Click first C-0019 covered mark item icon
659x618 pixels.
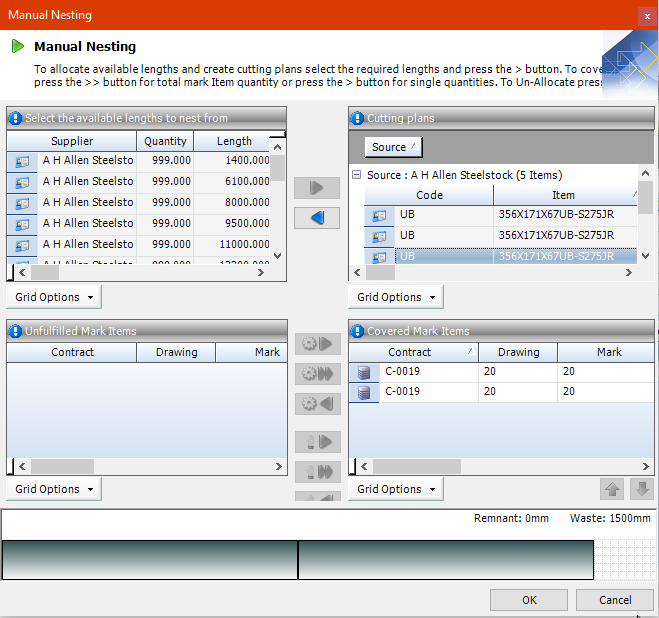364,372
